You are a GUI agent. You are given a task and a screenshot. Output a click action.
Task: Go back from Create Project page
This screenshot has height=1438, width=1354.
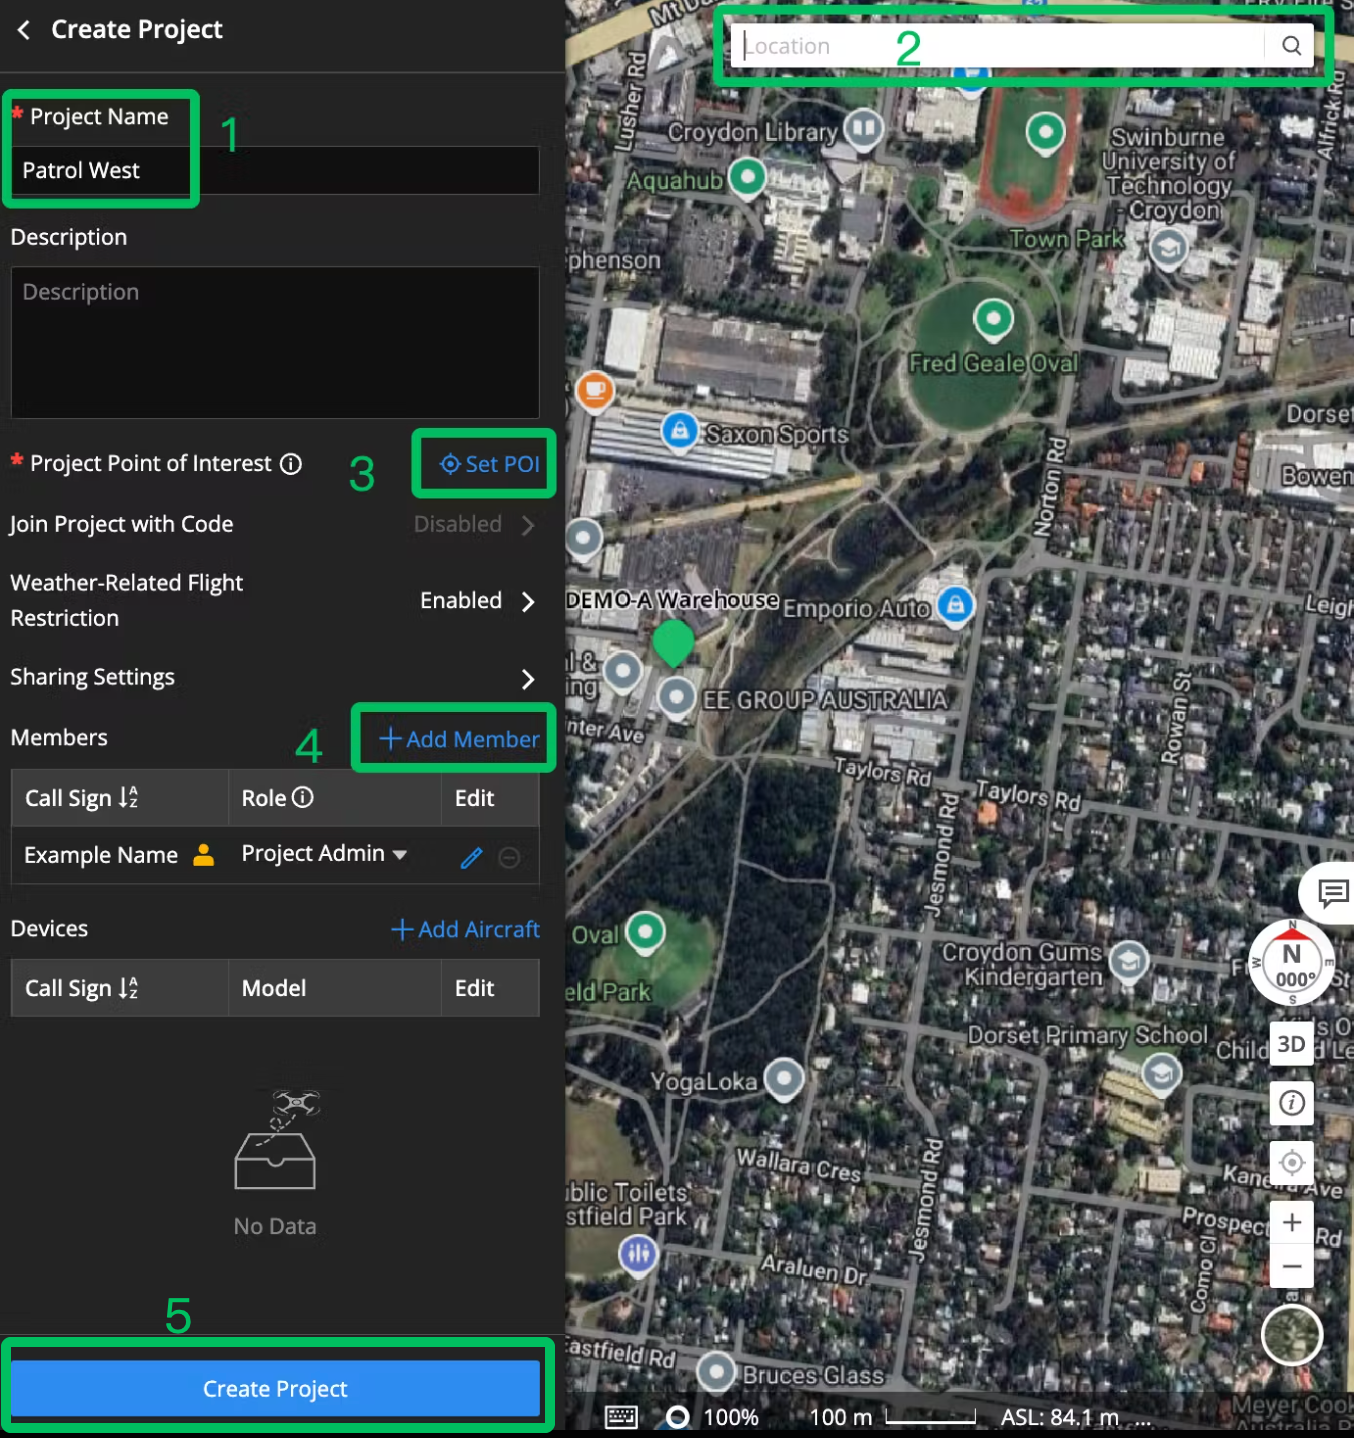coord(24,30)
